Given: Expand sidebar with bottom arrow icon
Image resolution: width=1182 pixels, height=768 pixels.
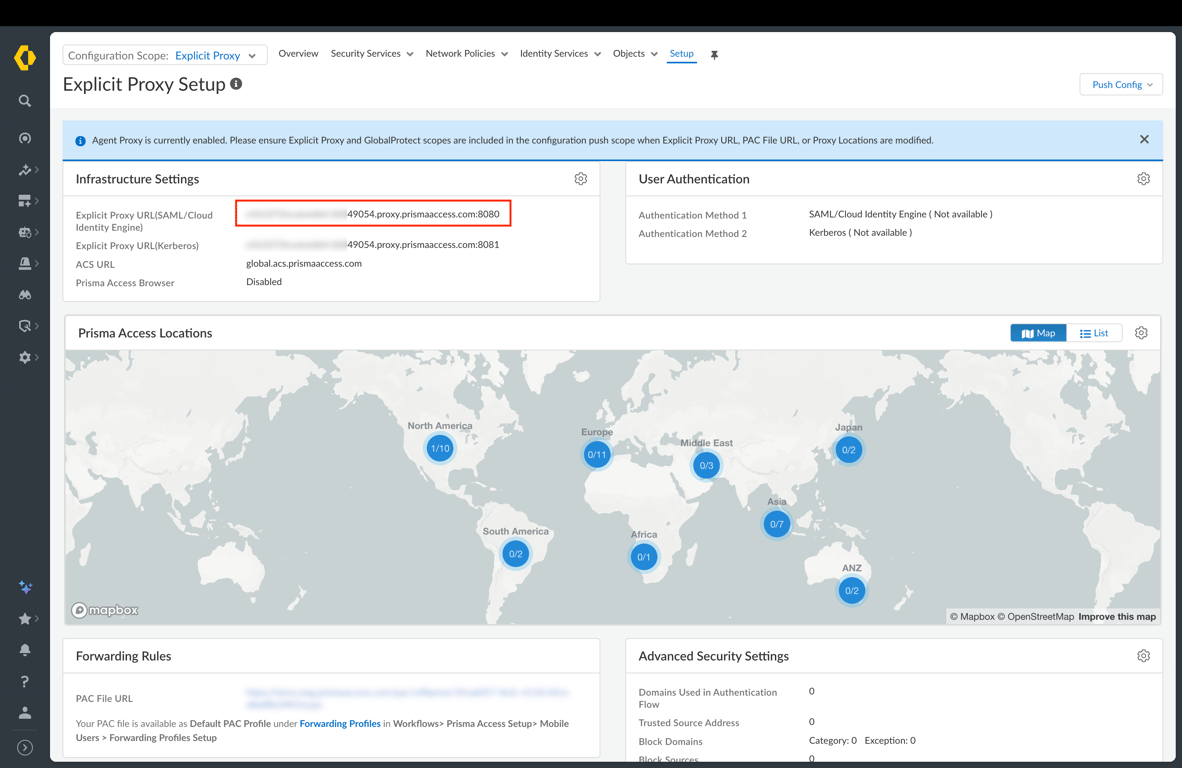Looking at the screenshot, I should pyautogui.click(x=25, y=748).
